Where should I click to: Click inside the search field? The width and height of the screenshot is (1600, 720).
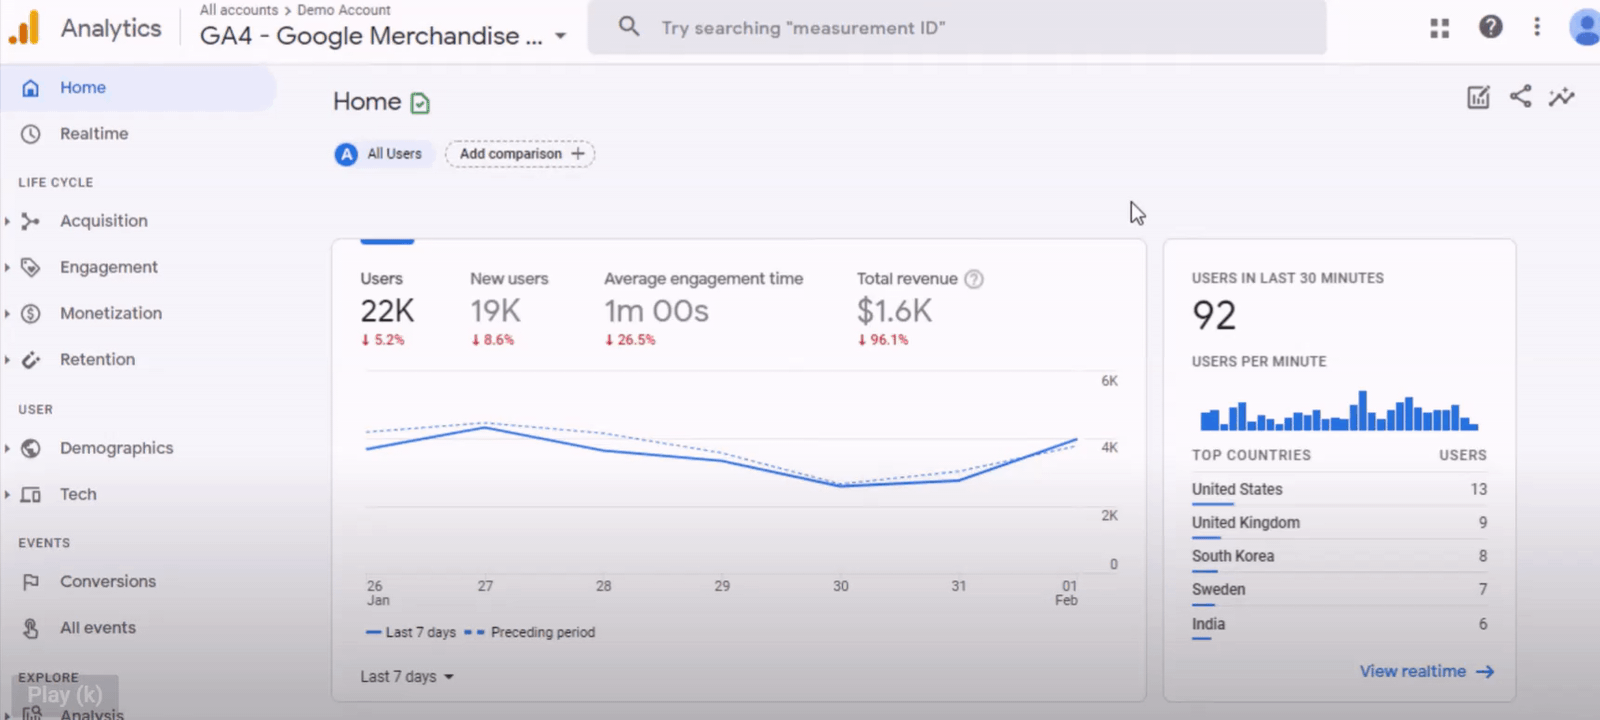click(x=957, y=28)
